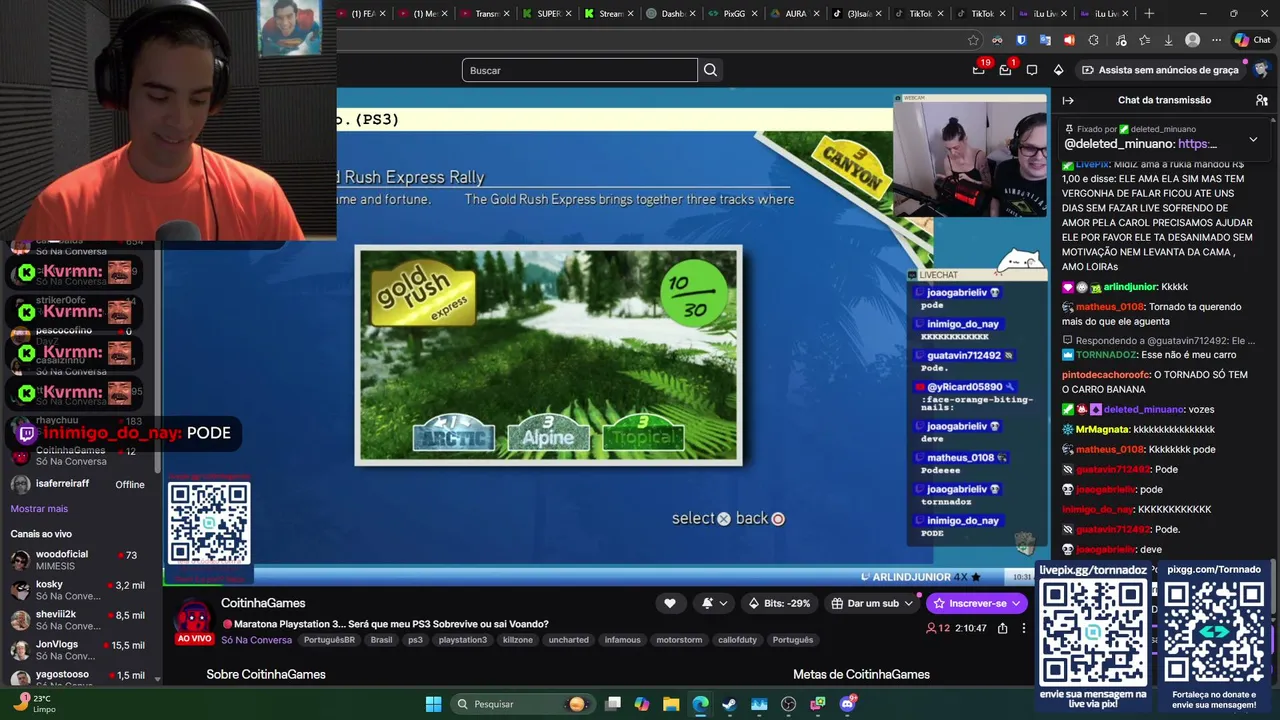Open File Explorer from taskbar
This screenshot has width=1280, height=720.
pyautogui.click(x=671, y=704)
